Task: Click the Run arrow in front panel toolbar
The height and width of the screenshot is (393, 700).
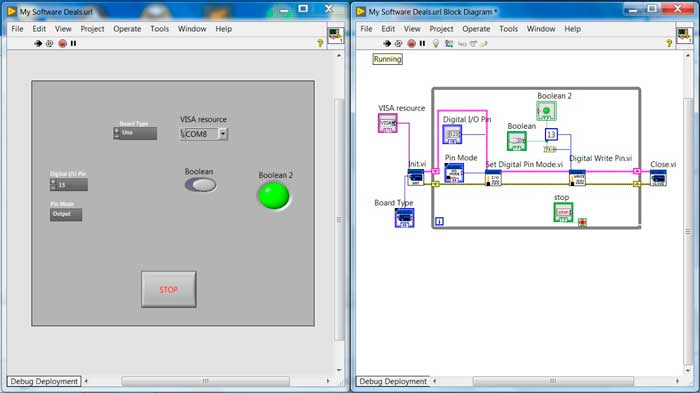Action: [38, 43]
